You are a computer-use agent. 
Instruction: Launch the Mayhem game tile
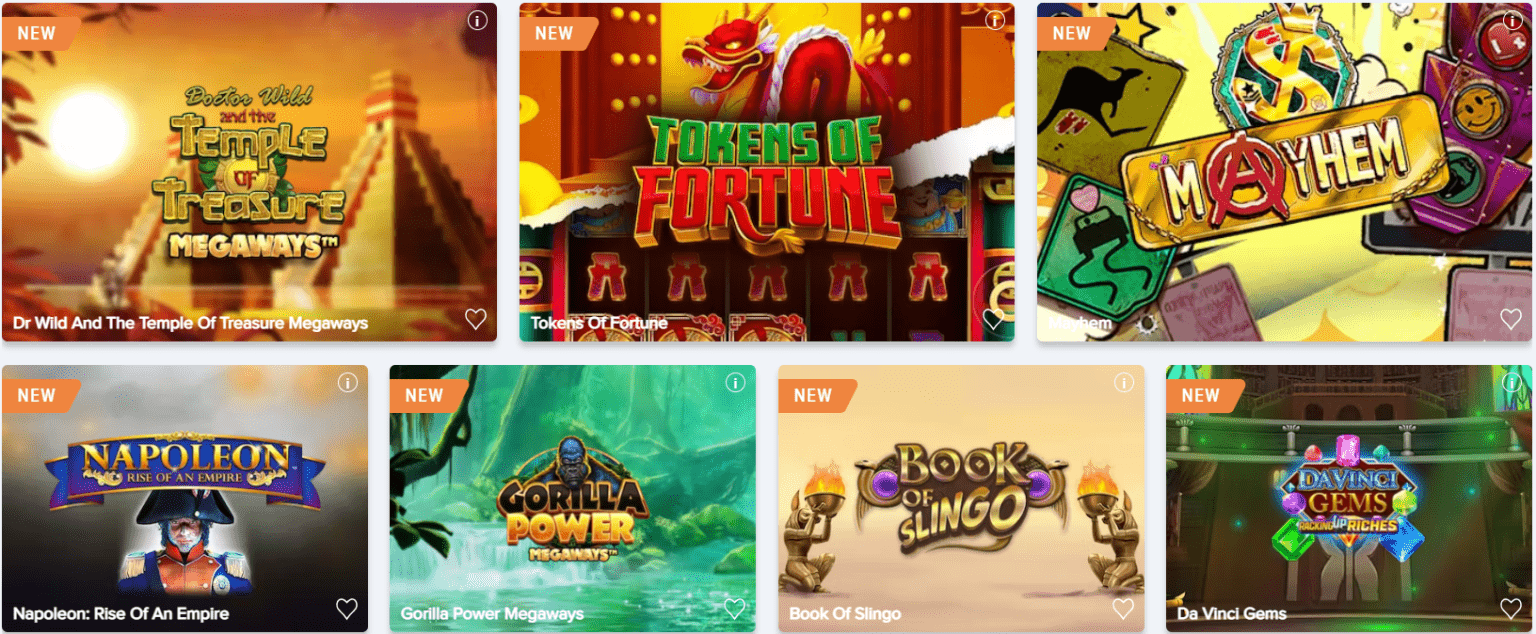pos(1285,172)
